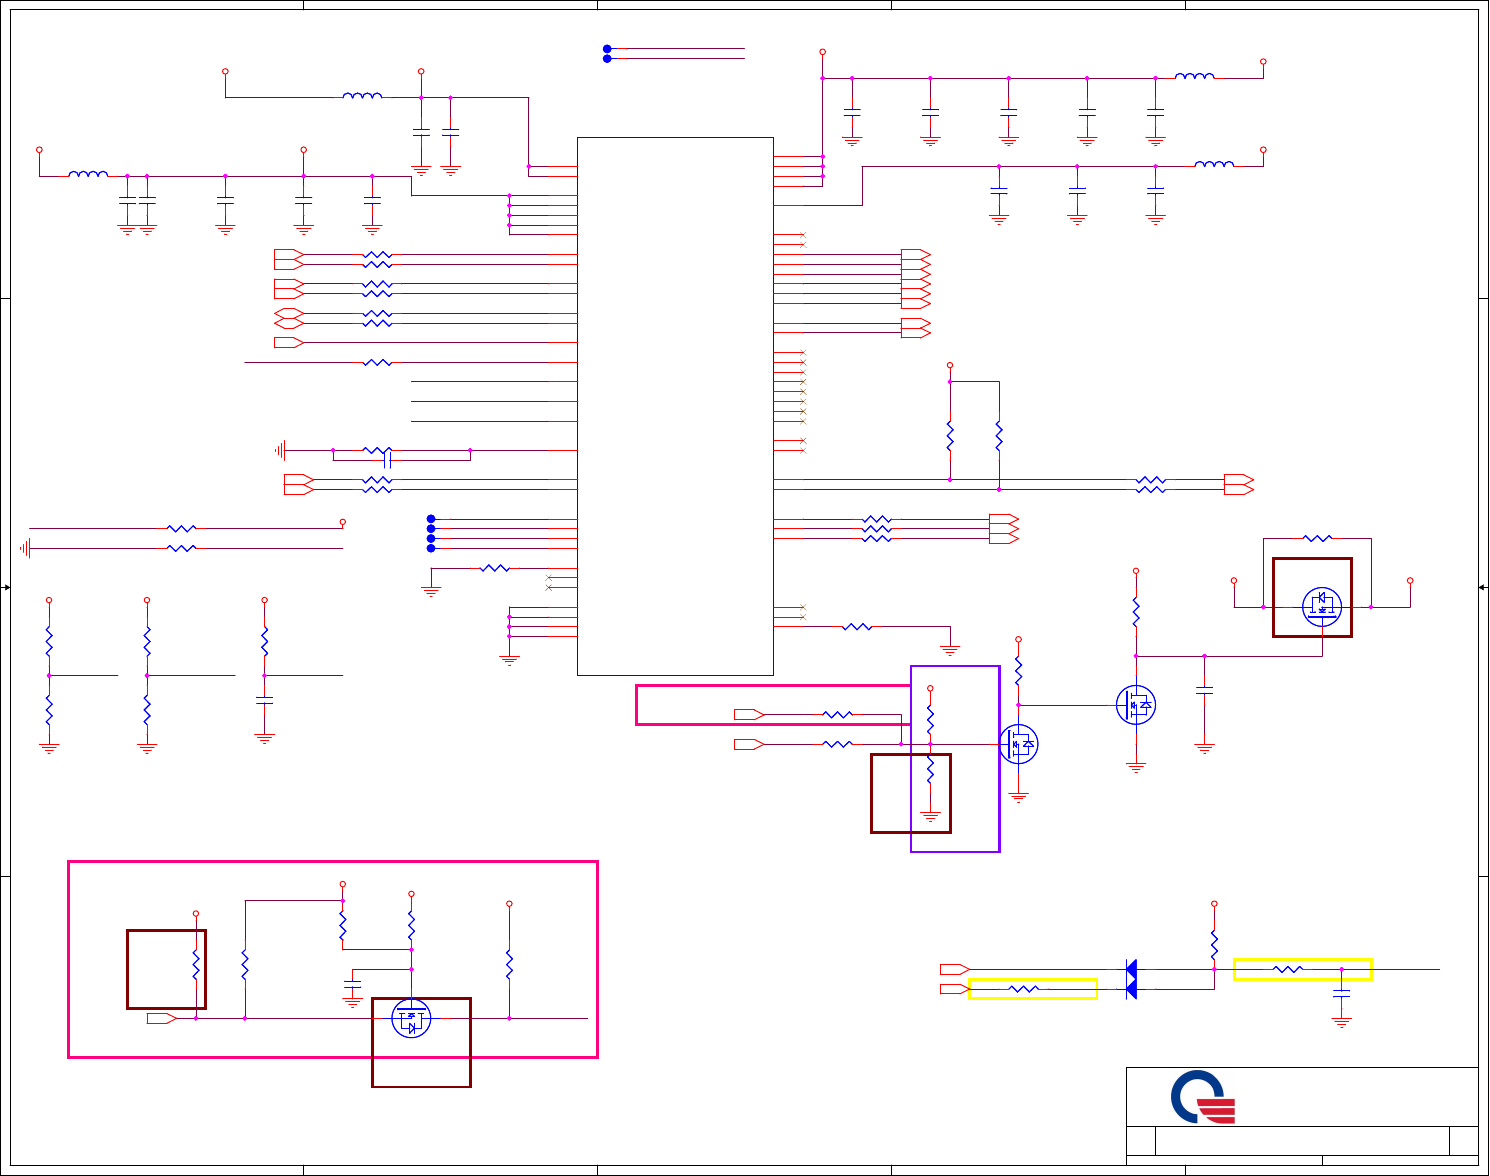Select the capacitor below the right yellow-framed resistor
1490x1176 pixels.
tap(1342, 993)
